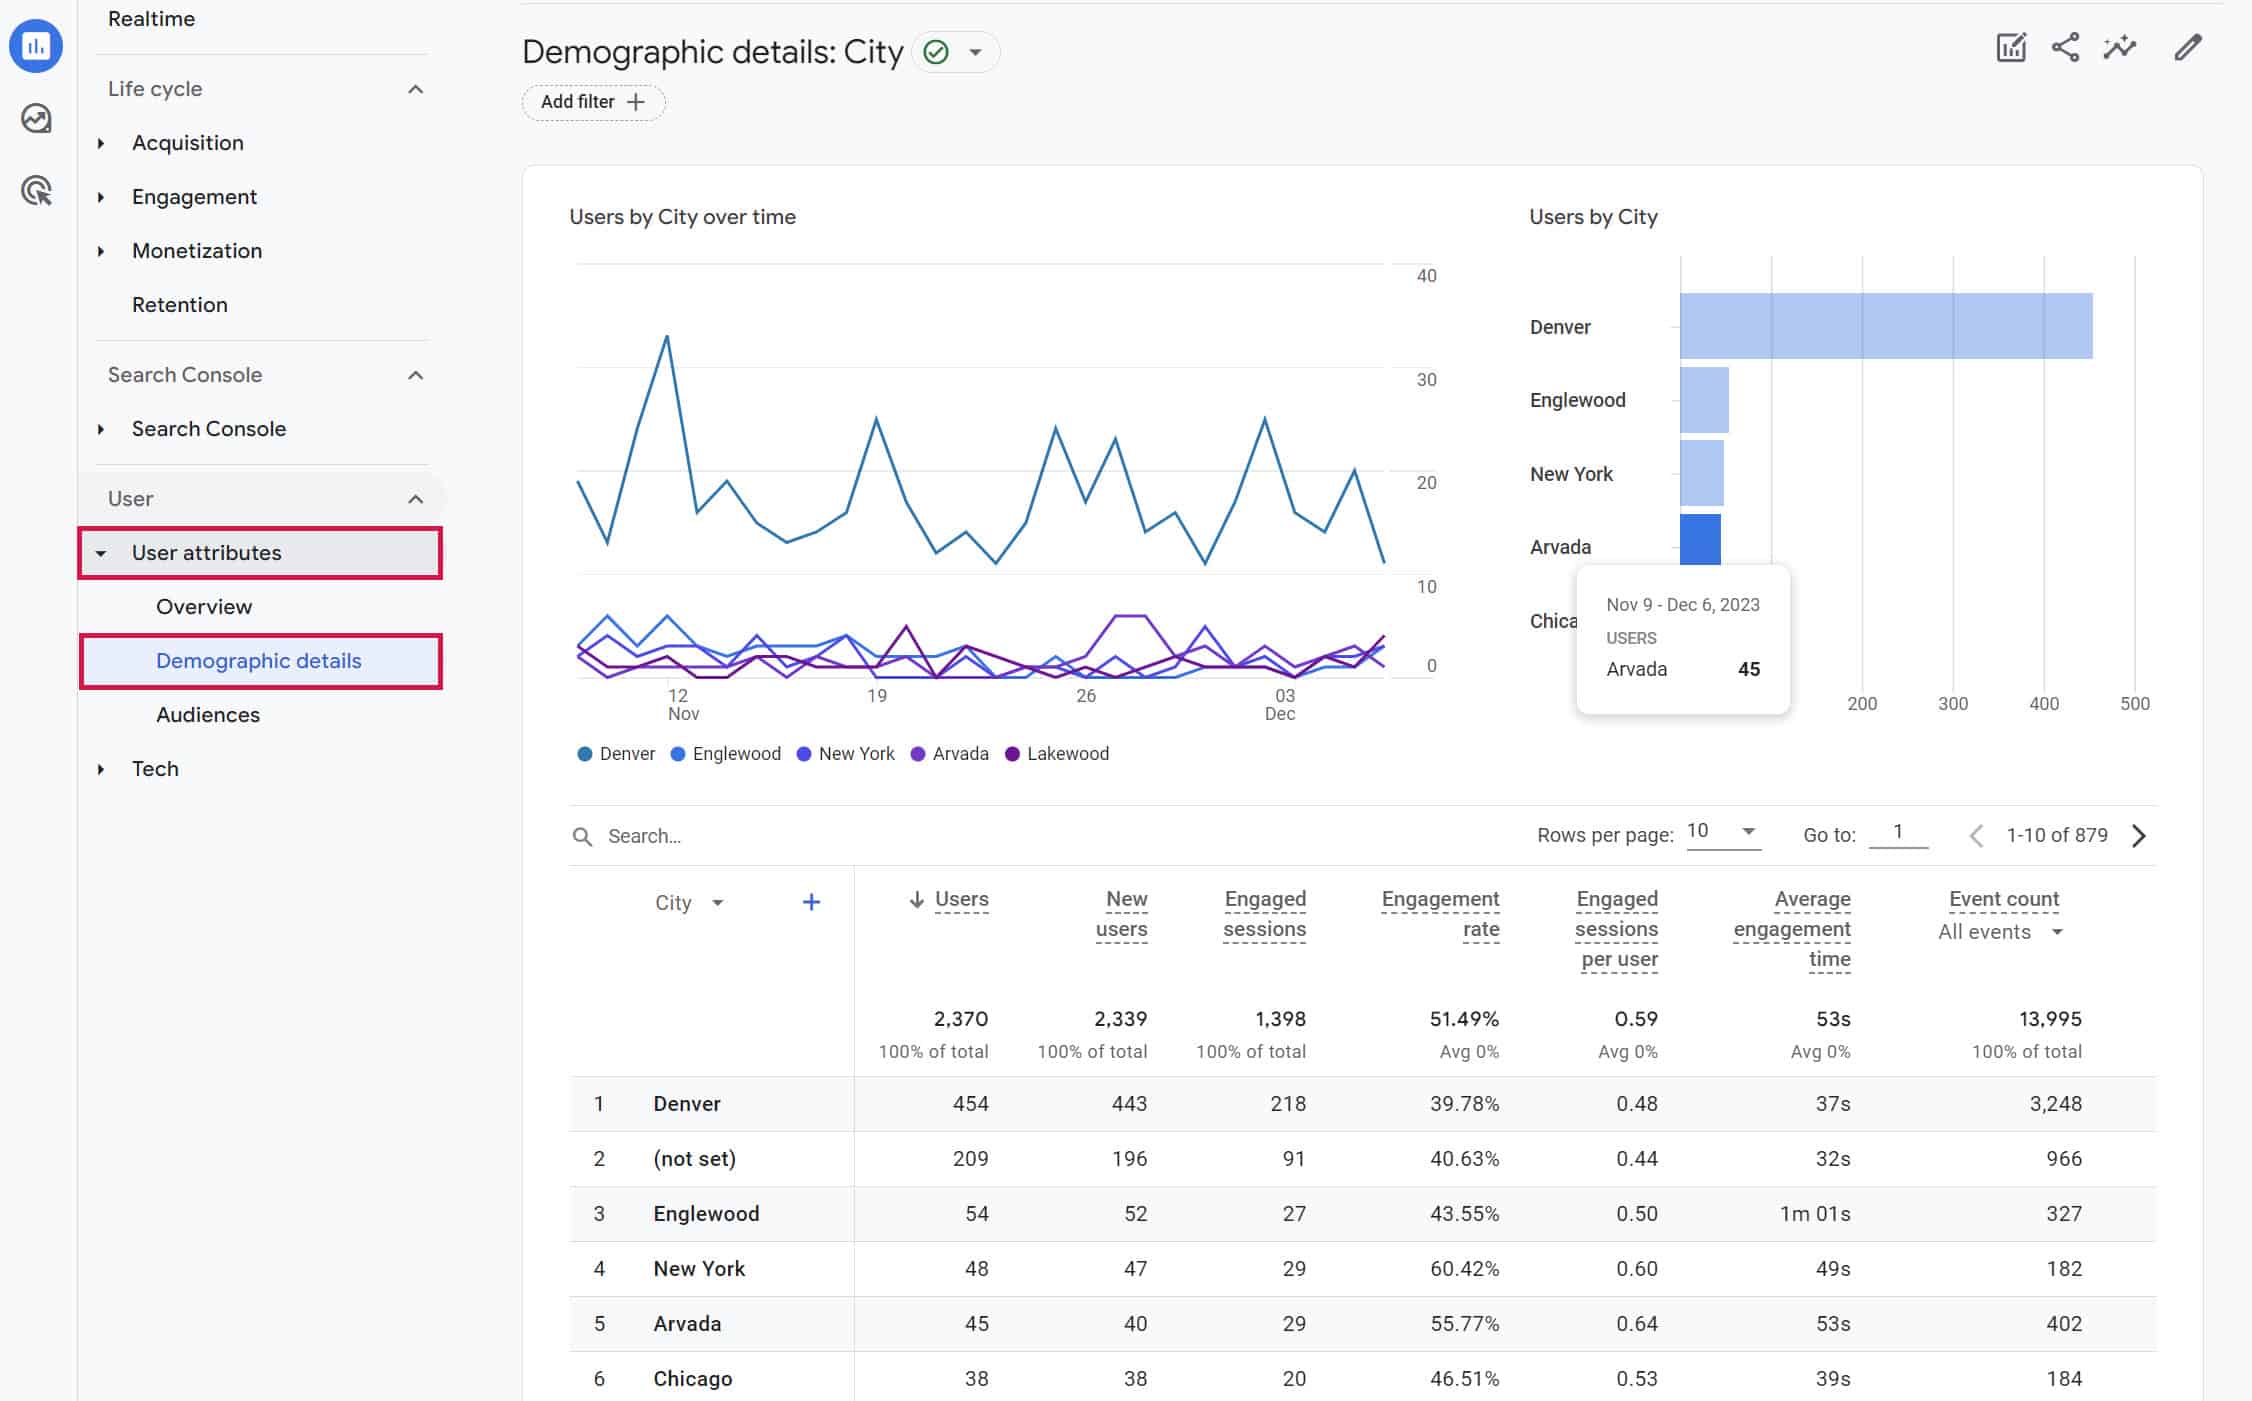Collapse the User section
The width and height of the screenshot is (2252, 1401).
pyautogui.click(x=416, y=500)
